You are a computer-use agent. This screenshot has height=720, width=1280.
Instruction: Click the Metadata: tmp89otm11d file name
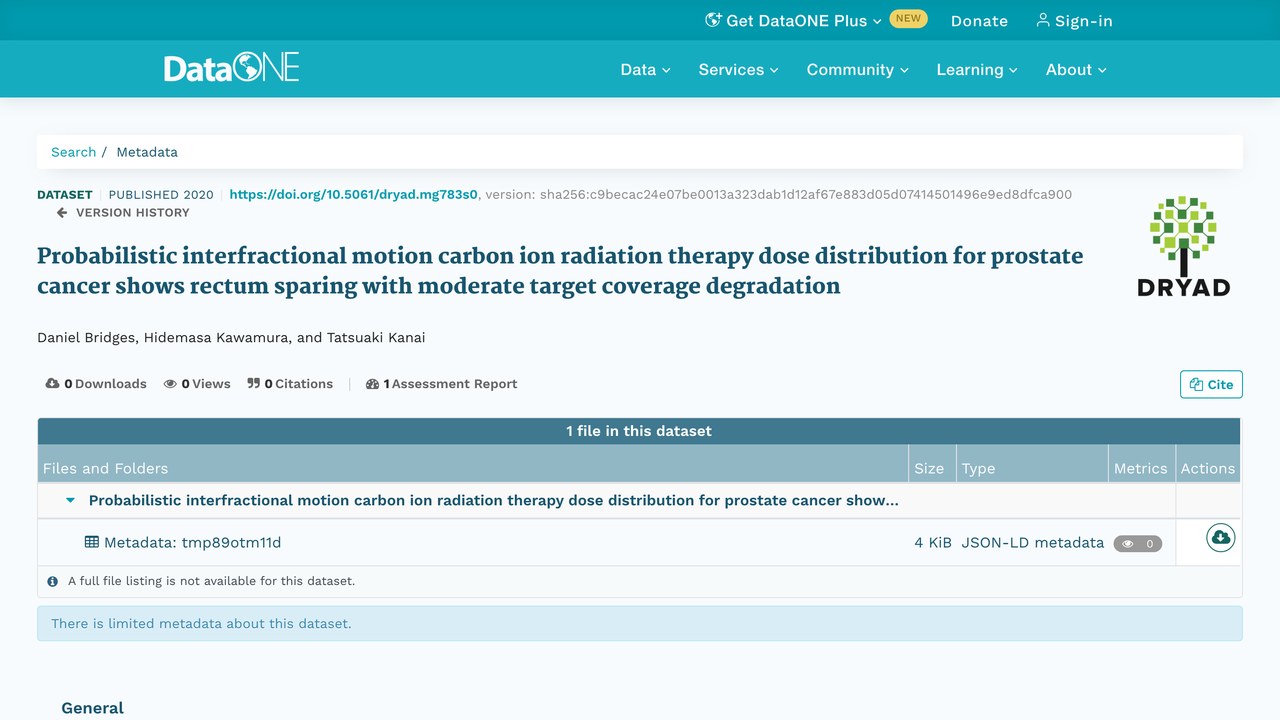coord(192,542)
